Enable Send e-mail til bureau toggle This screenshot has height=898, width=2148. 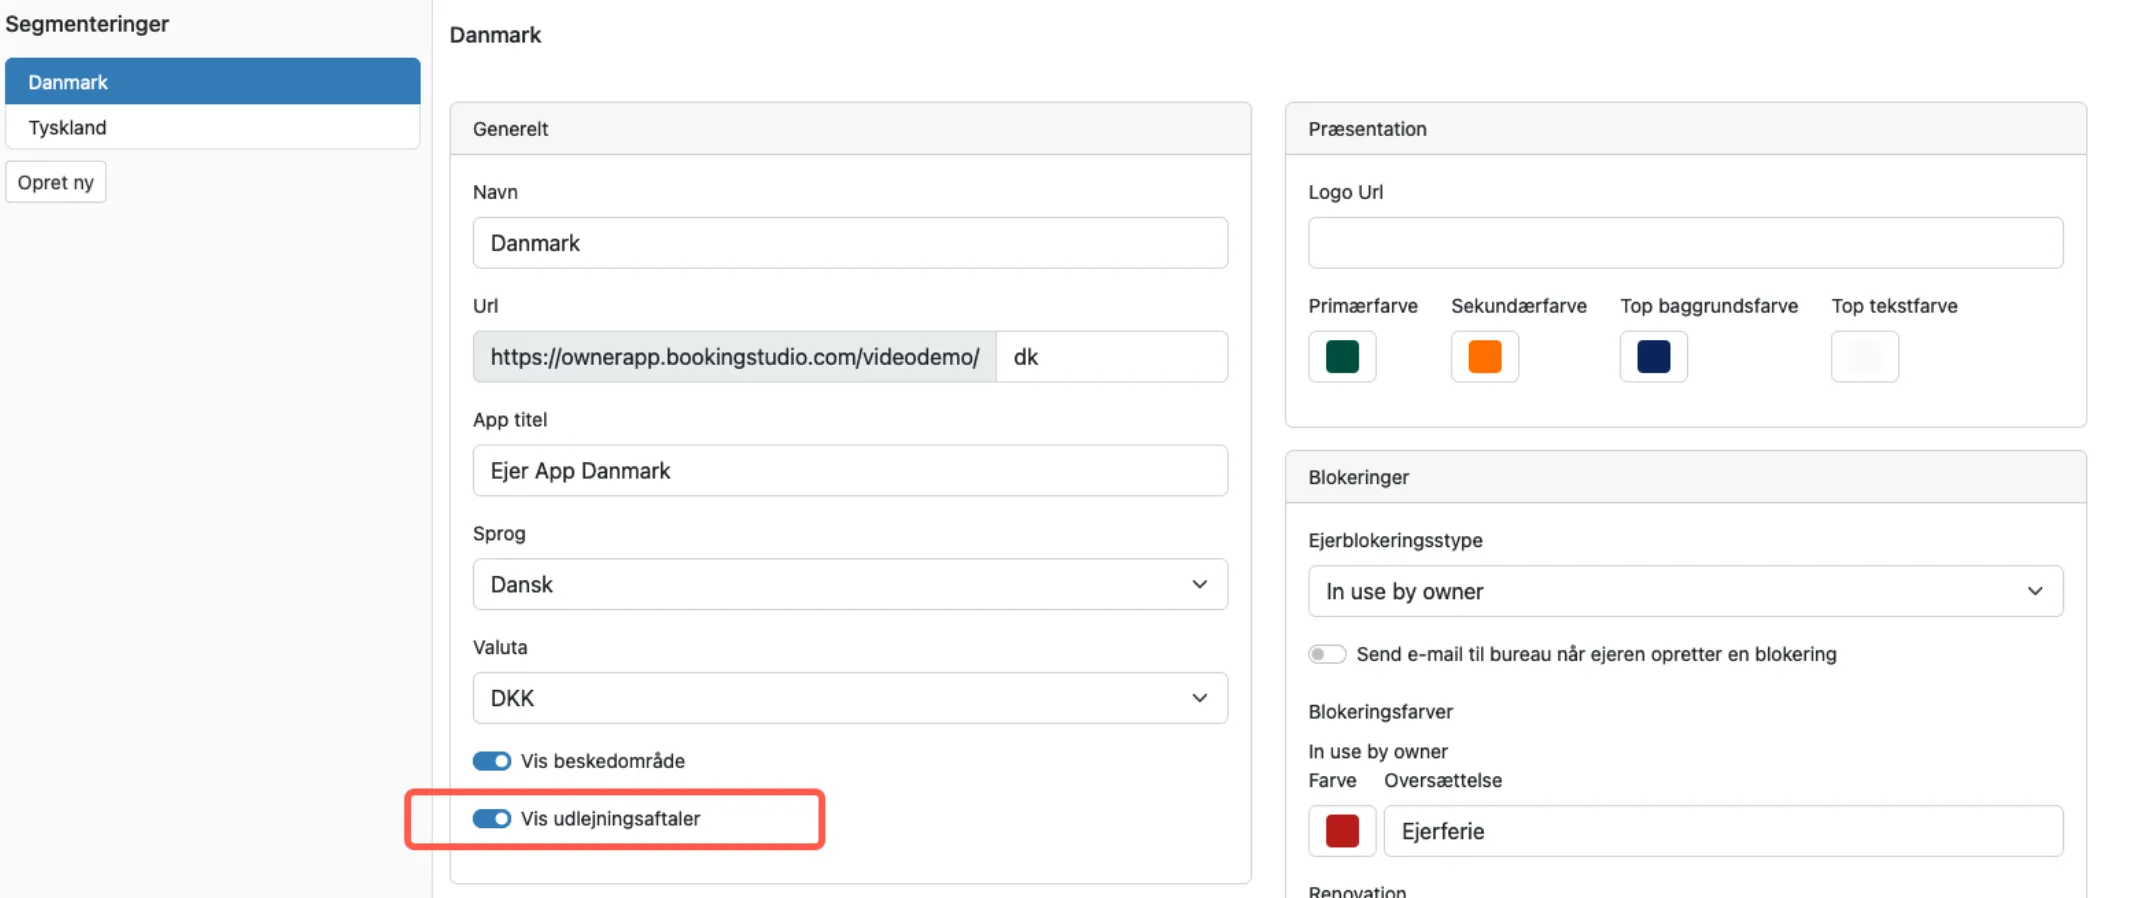tap(1327, 654)
